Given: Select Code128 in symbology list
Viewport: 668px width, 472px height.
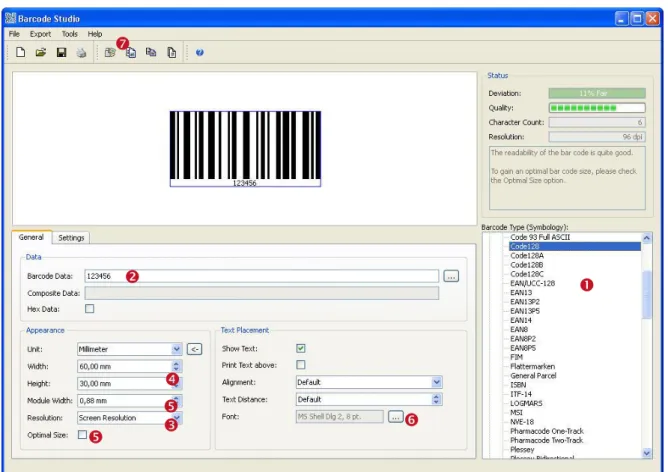Looking at the screenshot, I should tap(575, 246).
